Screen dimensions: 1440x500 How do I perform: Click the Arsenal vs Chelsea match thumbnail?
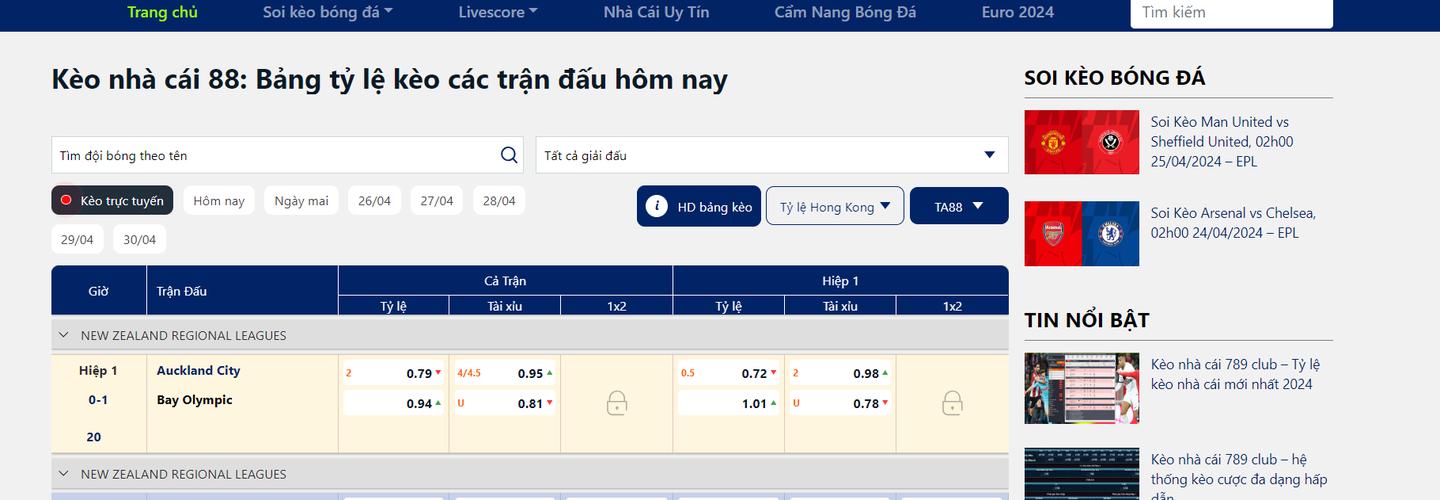[1081, 233]
